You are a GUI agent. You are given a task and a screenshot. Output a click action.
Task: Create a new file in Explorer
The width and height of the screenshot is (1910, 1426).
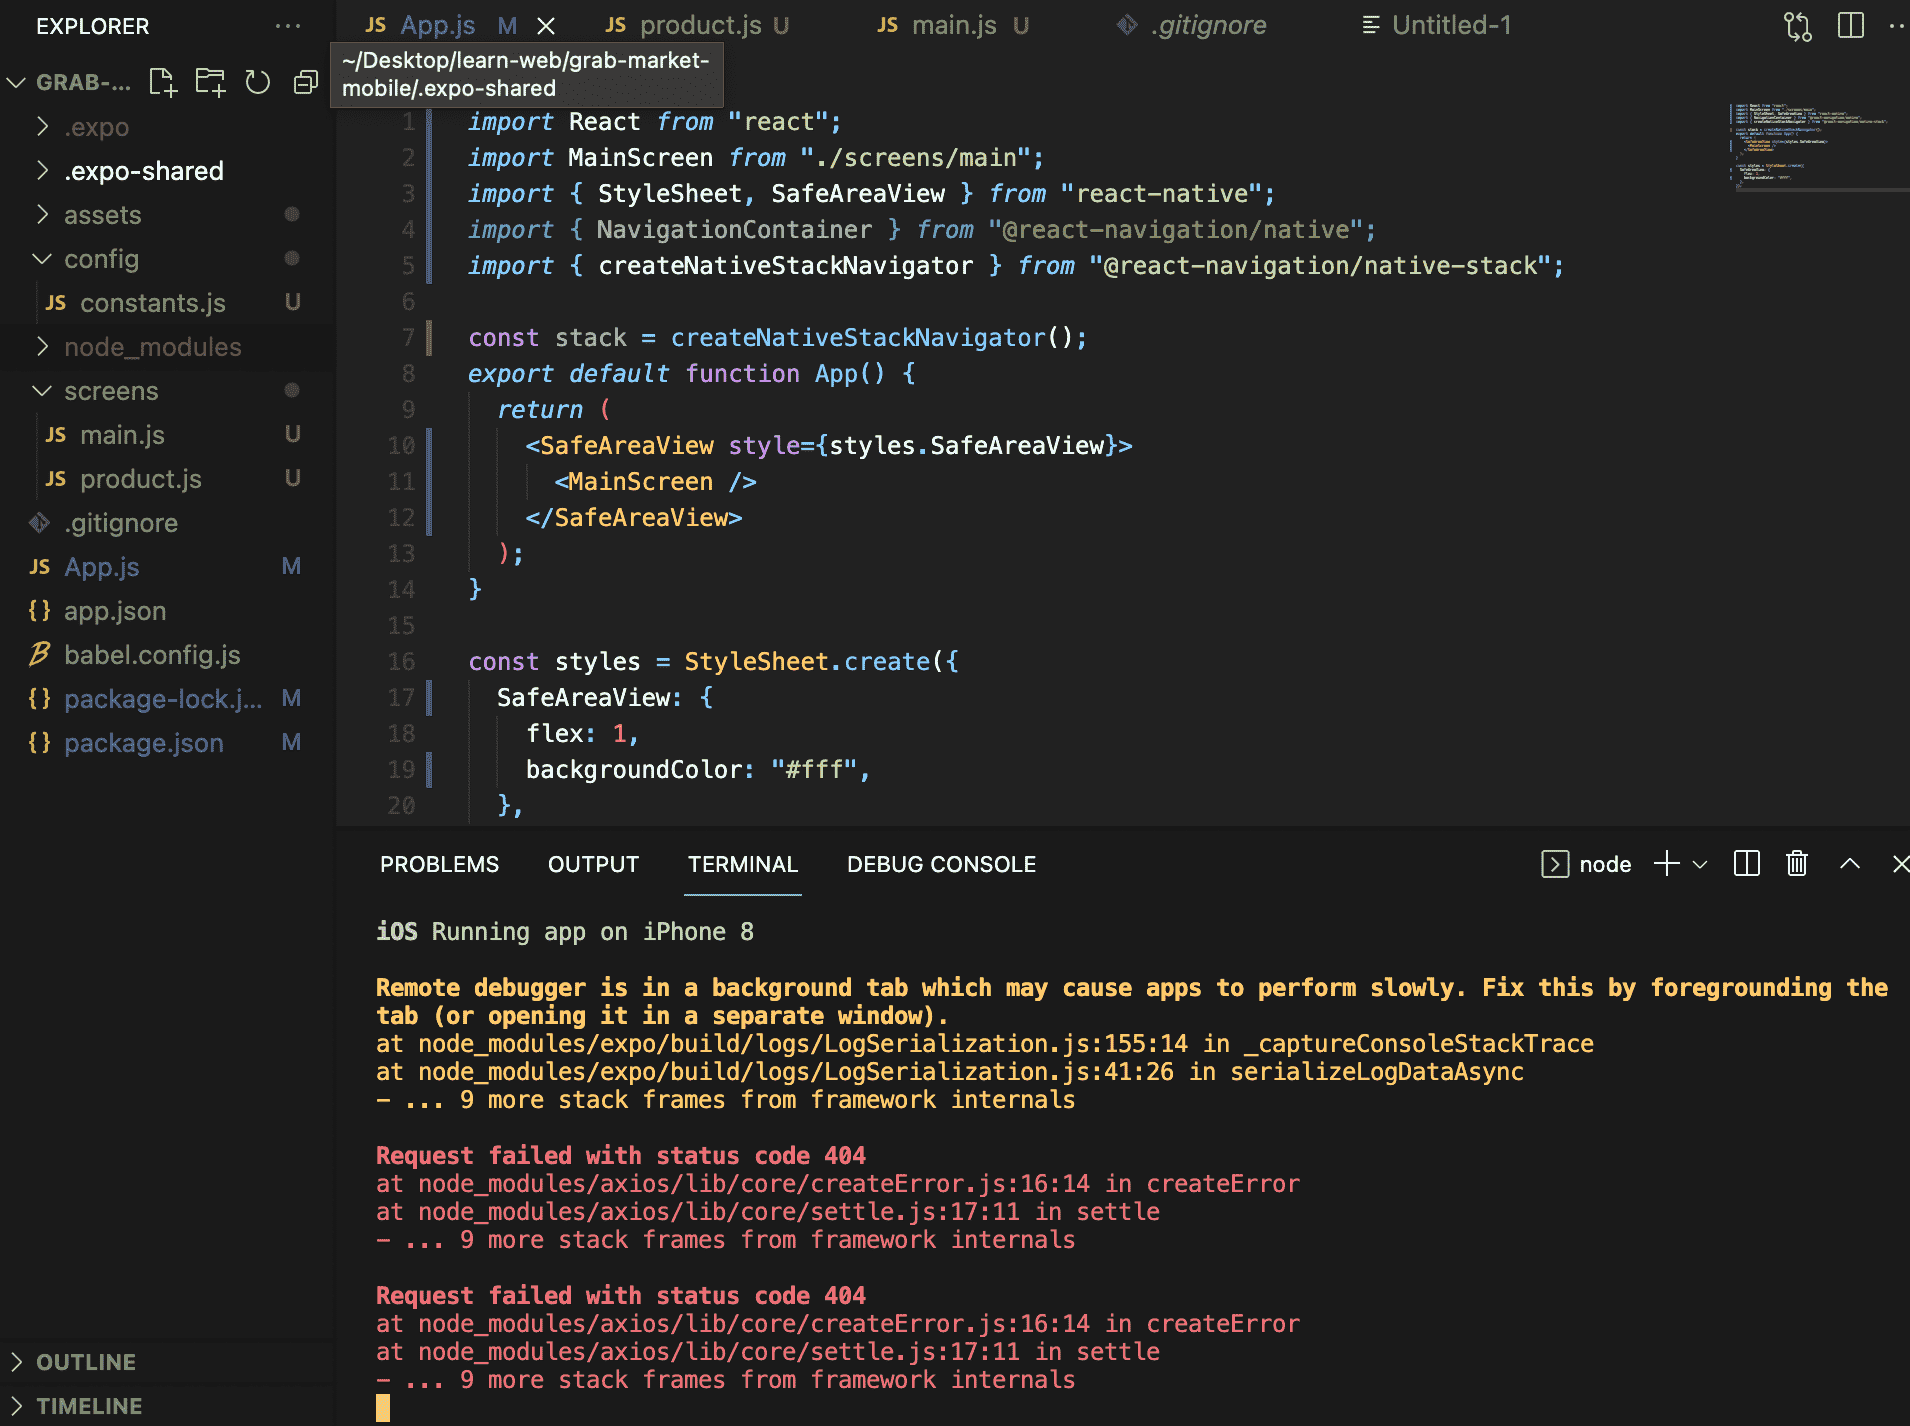pyautogui.click(x=162, y=82)
